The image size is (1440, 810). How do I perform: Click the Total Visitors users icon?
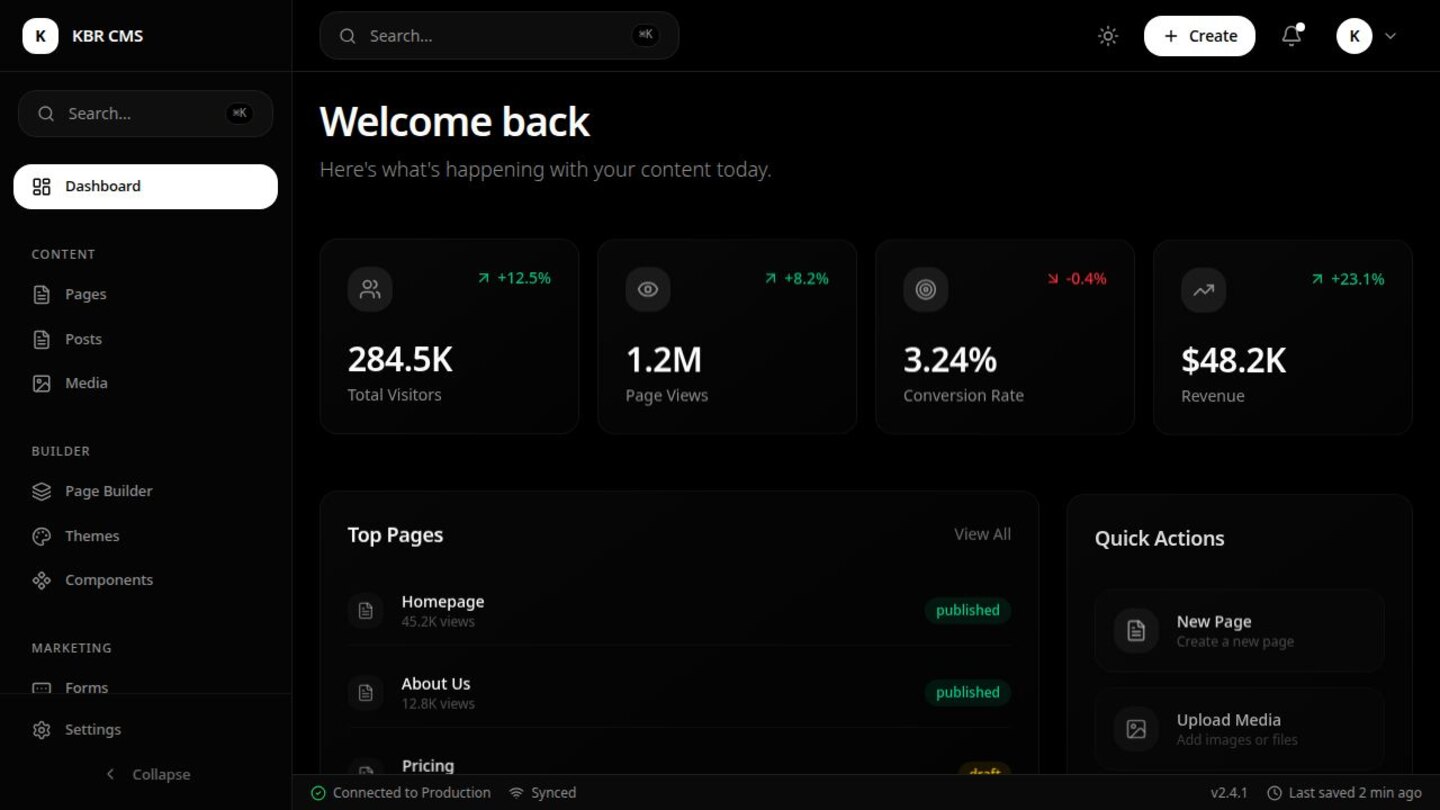click(370, 289)
